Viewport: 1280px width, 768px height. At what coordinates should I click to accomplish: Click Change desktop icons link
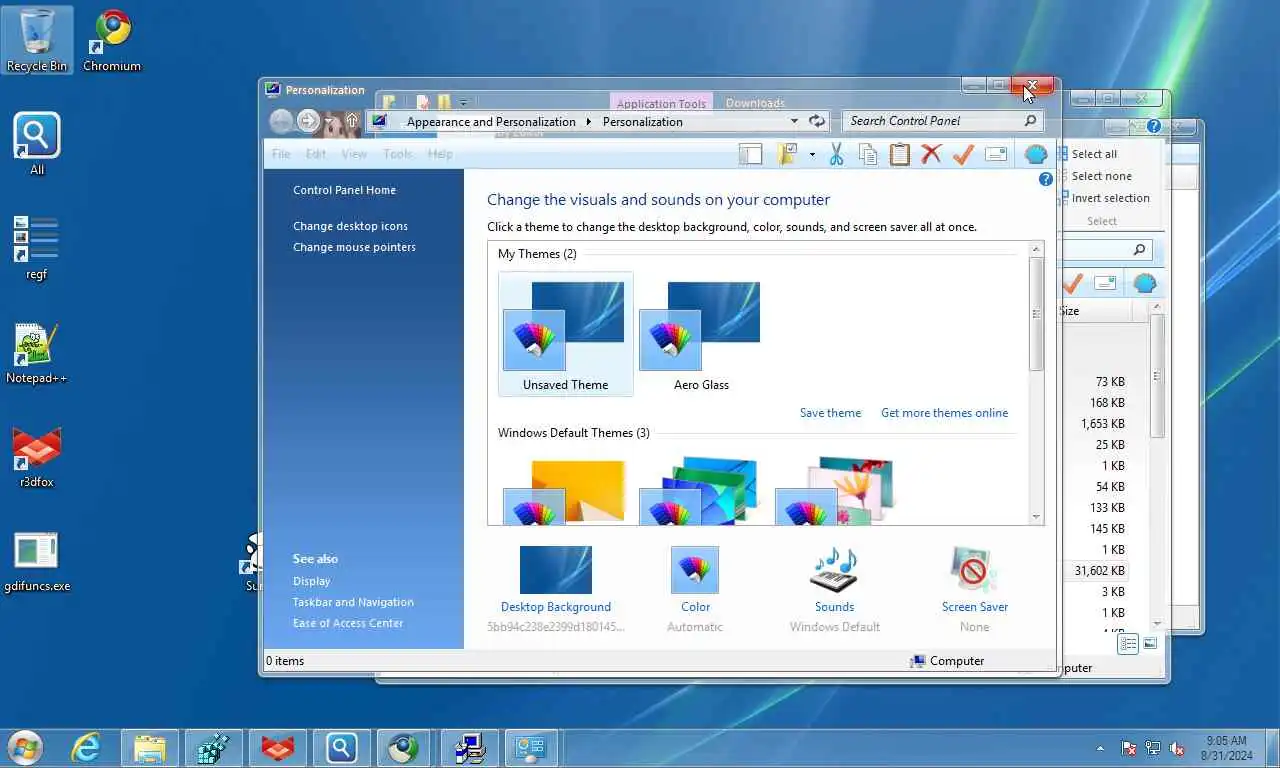pos(350,226)
